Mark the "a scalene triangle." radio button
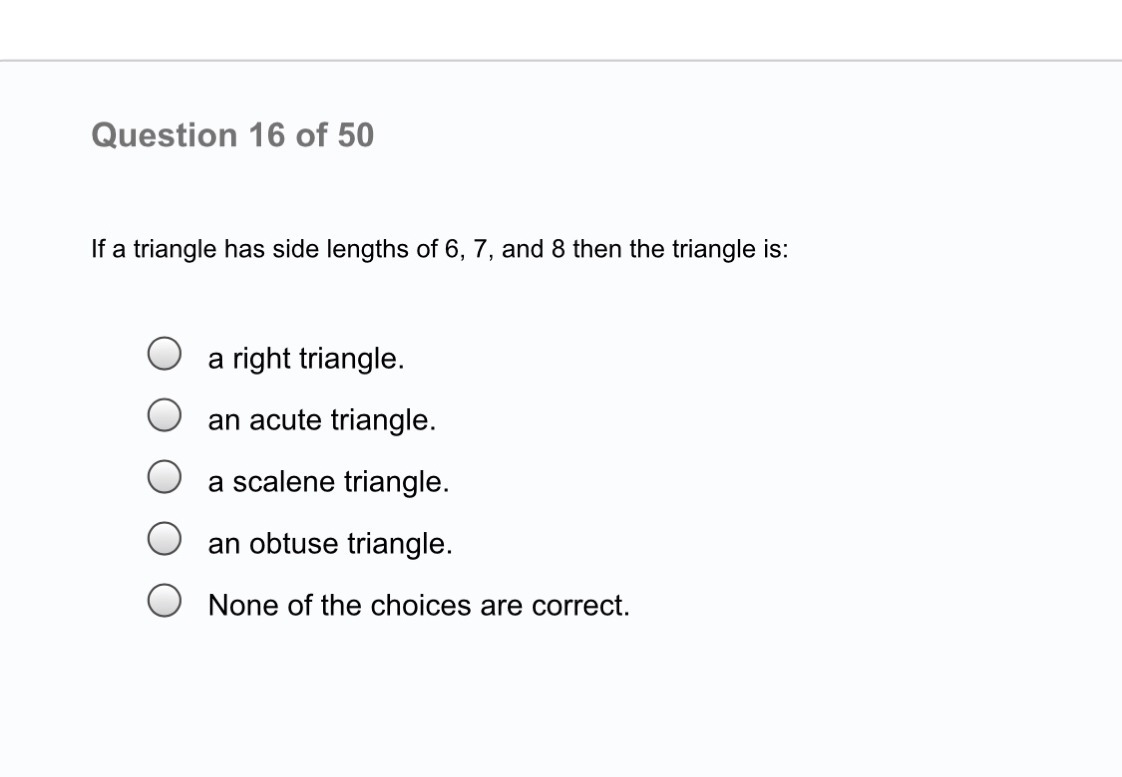 164,477
